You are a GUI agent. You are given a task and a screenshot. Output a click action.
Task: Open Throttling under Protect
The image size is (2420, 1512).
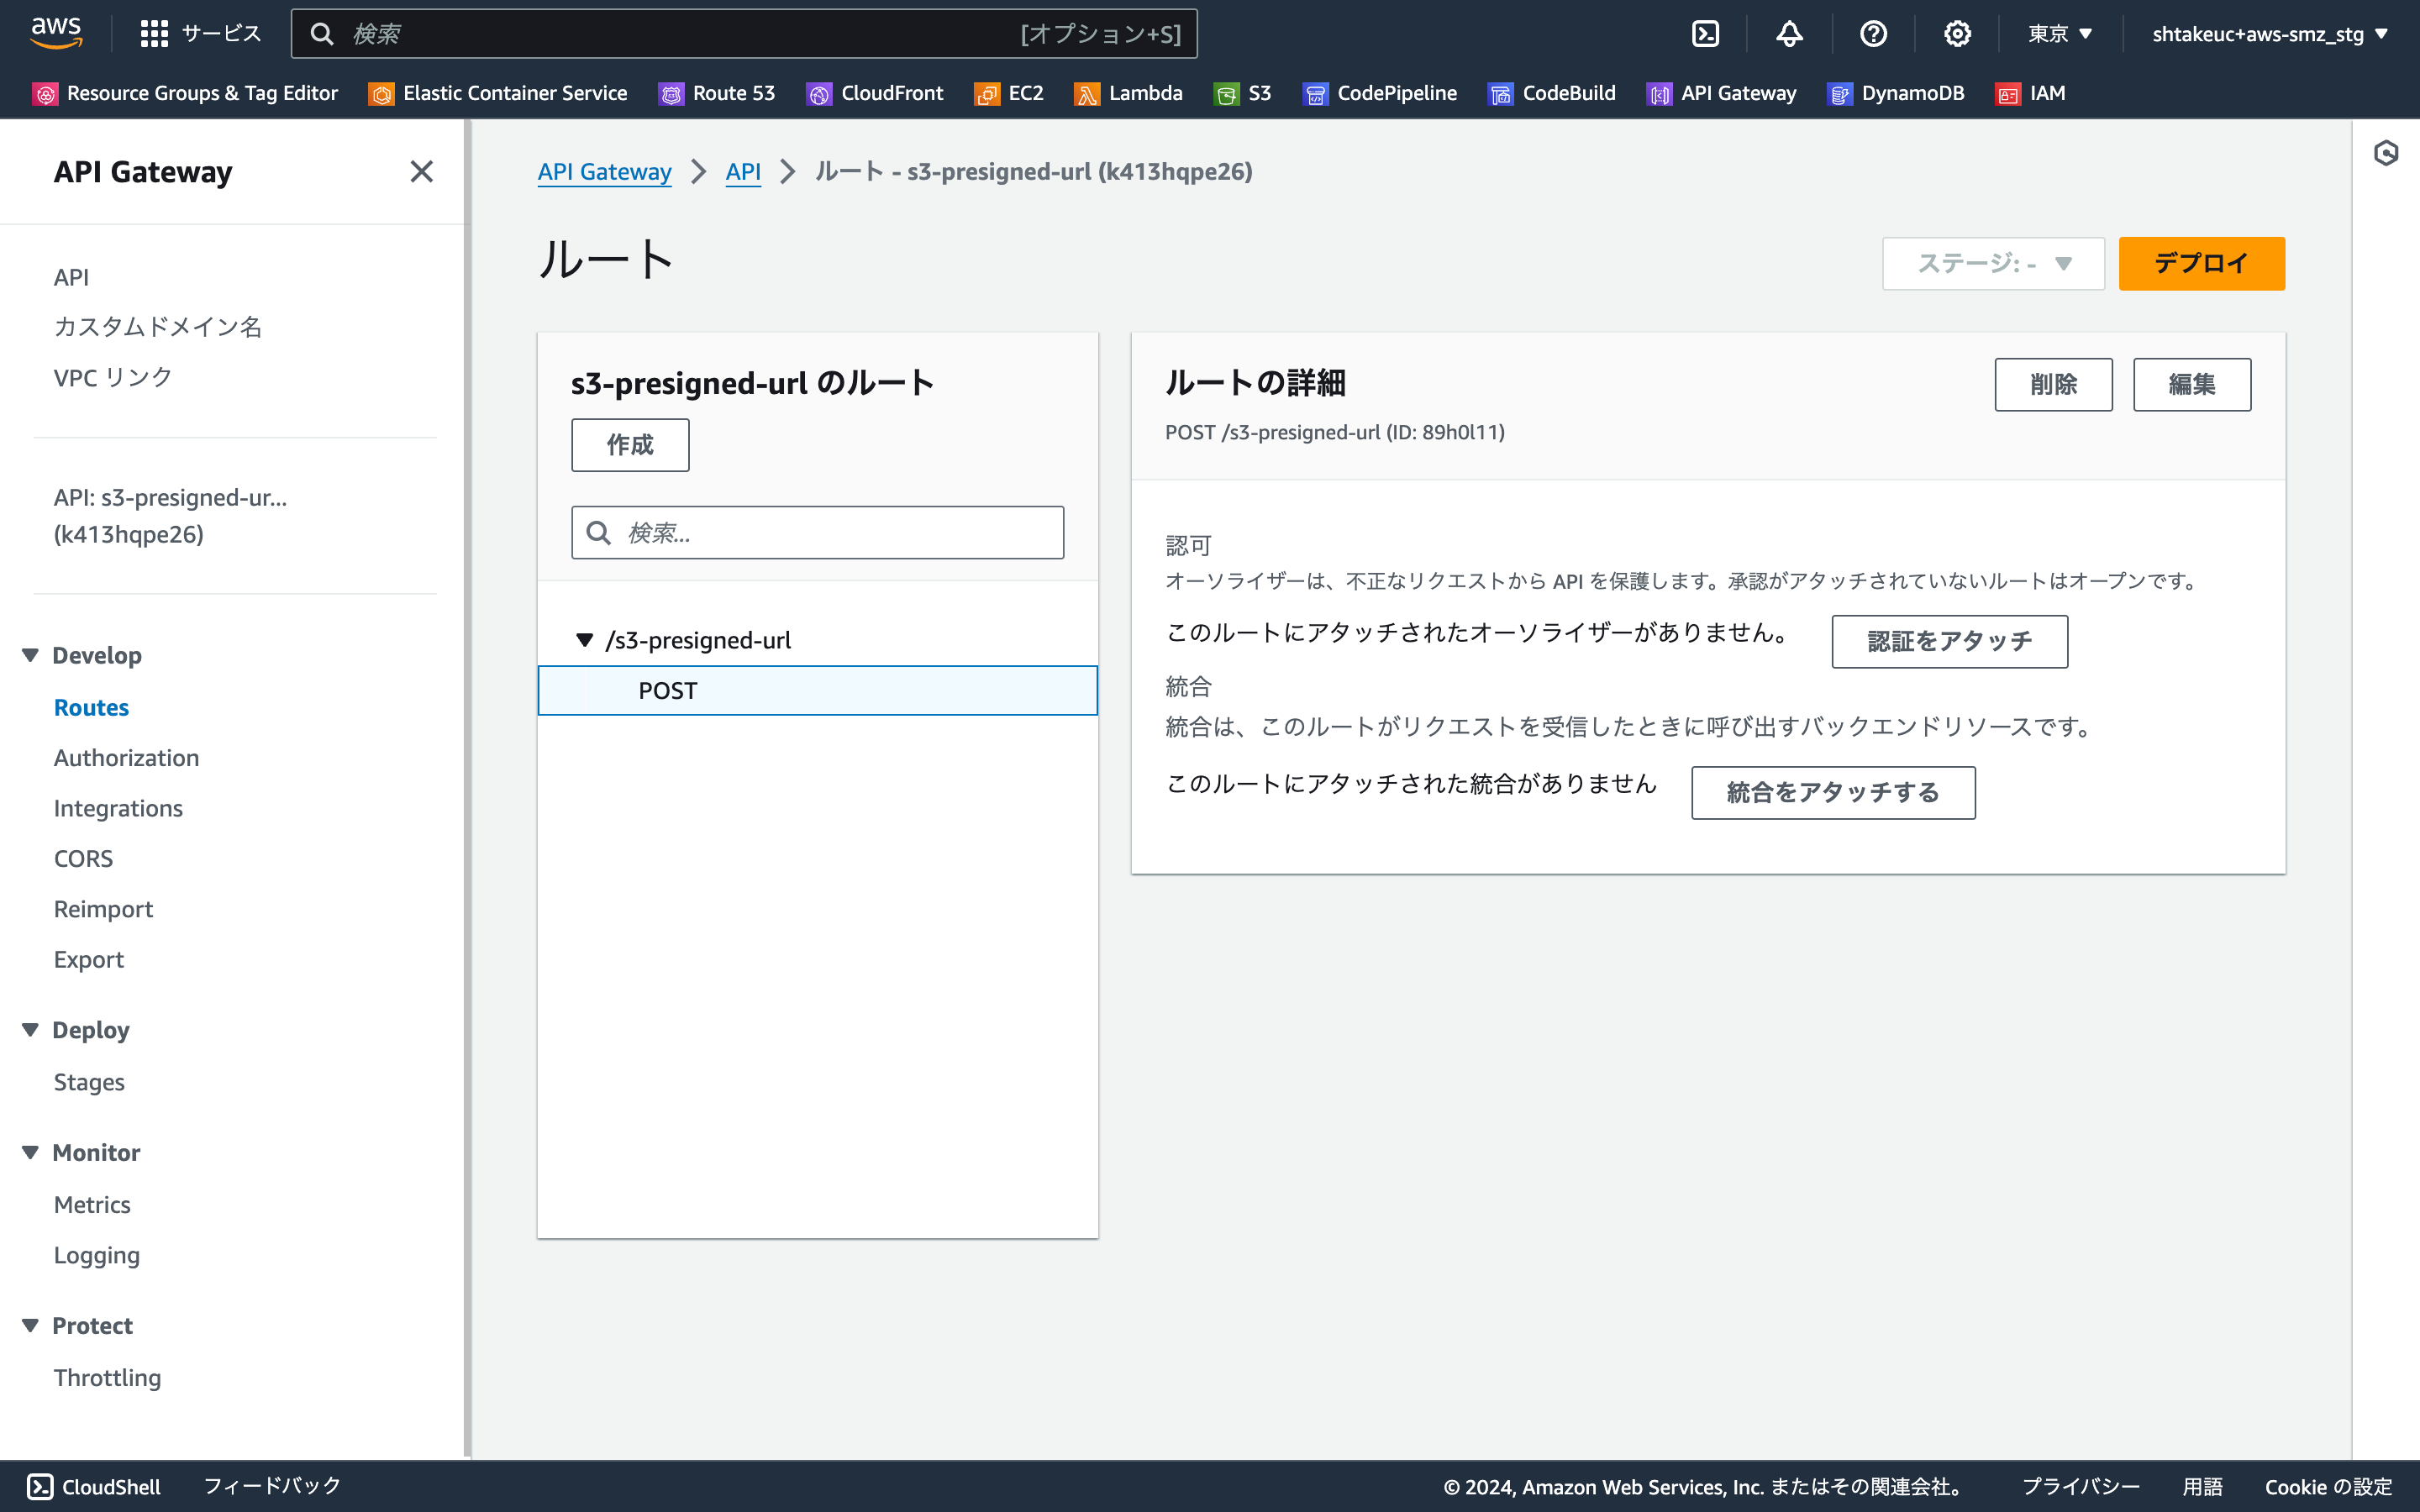107,1377
